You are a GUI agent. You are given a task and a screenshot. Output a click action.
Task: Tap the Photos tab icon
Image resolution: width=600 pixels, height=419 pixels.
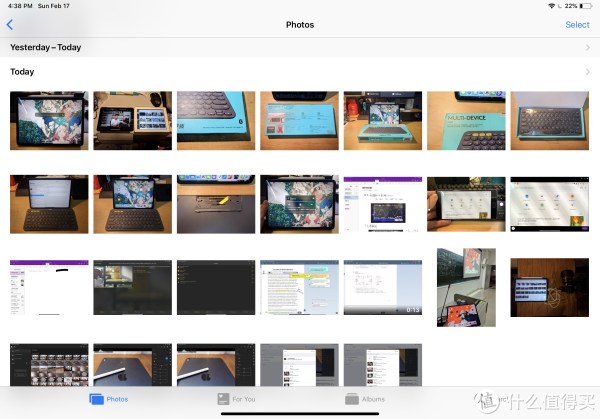click(x=97, y=399)
